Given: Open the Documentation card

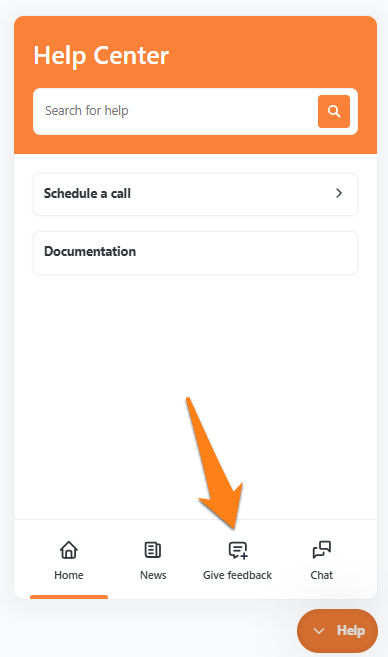Looking at the screenshot, I should [x=195, y=253].
